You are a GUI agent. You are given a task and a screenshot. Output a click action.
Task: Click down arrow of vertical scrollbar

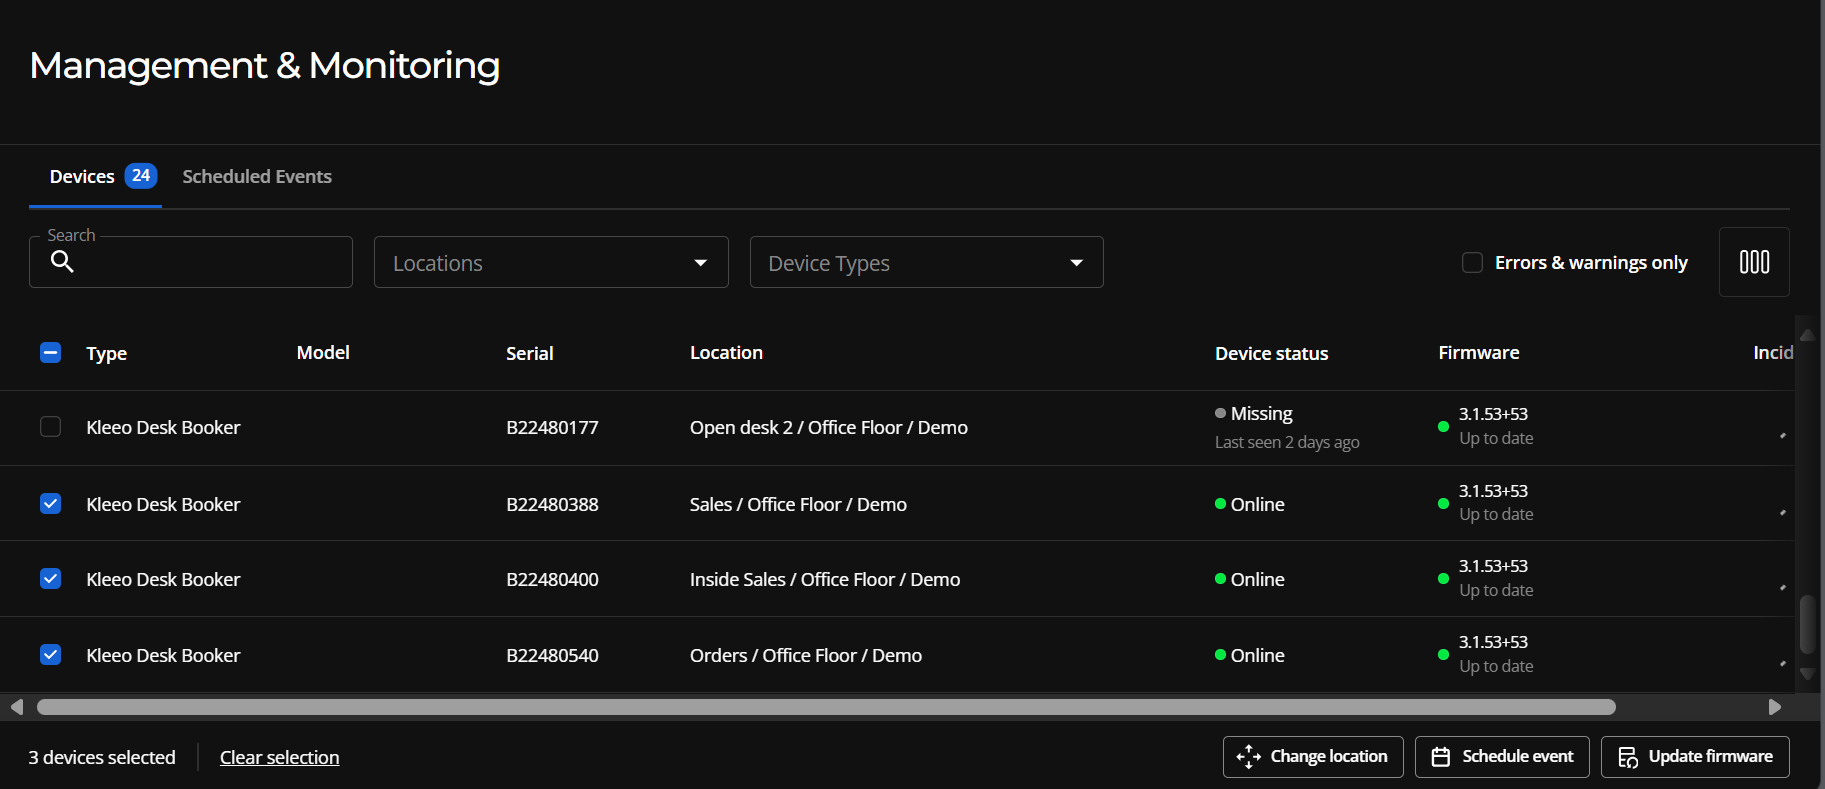[1807, 674]
